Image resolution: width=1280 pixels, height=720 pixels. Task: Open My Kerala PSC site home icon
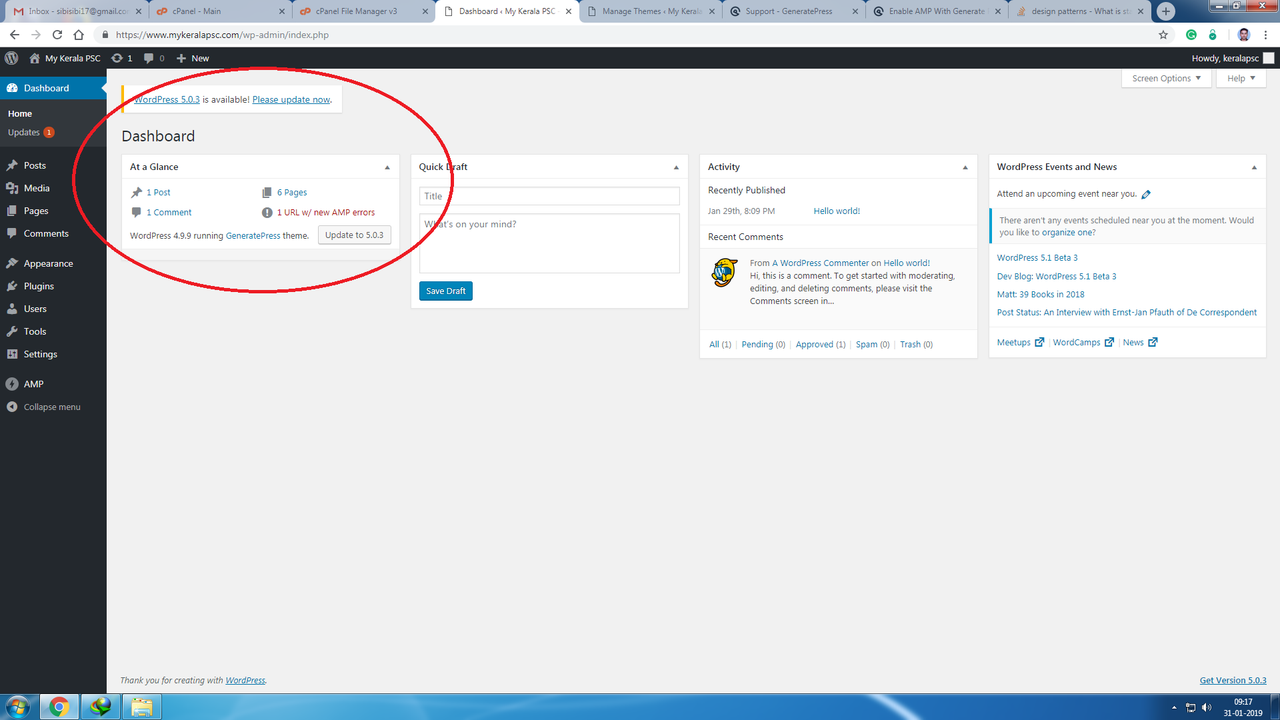(x=36, y=58)
